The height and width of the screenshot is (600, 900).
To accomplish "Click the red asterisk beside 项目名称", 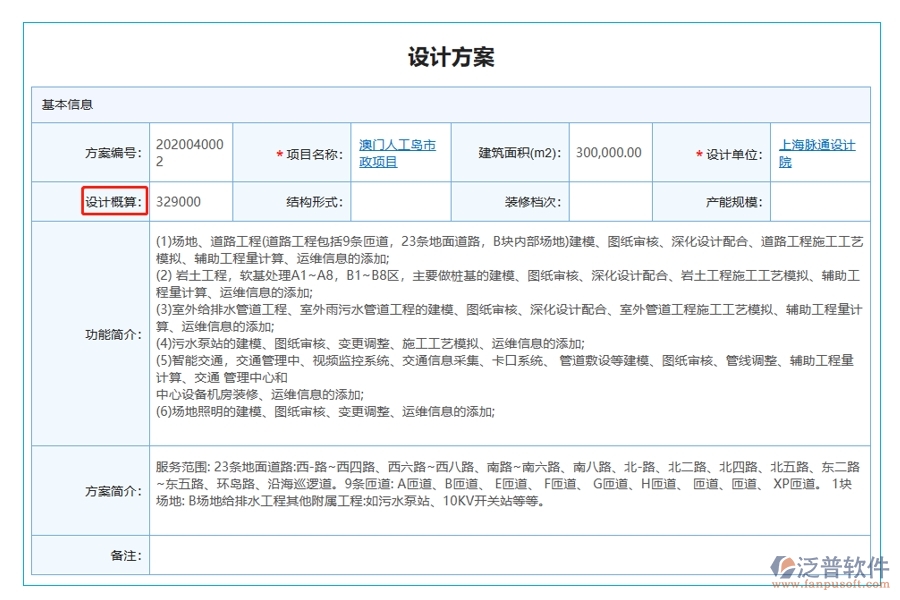I will click(x=277, y=152).
